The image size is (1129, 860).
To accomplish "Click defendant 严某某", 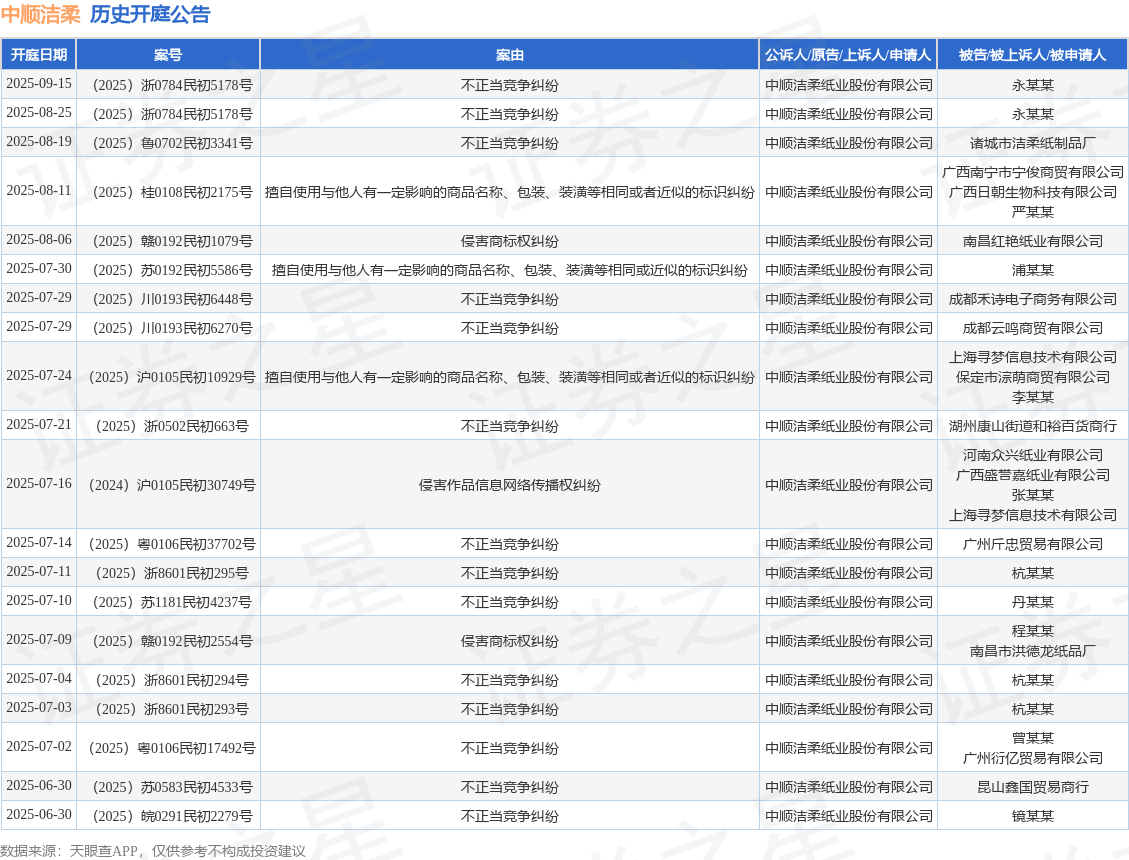I will 1033,212.
